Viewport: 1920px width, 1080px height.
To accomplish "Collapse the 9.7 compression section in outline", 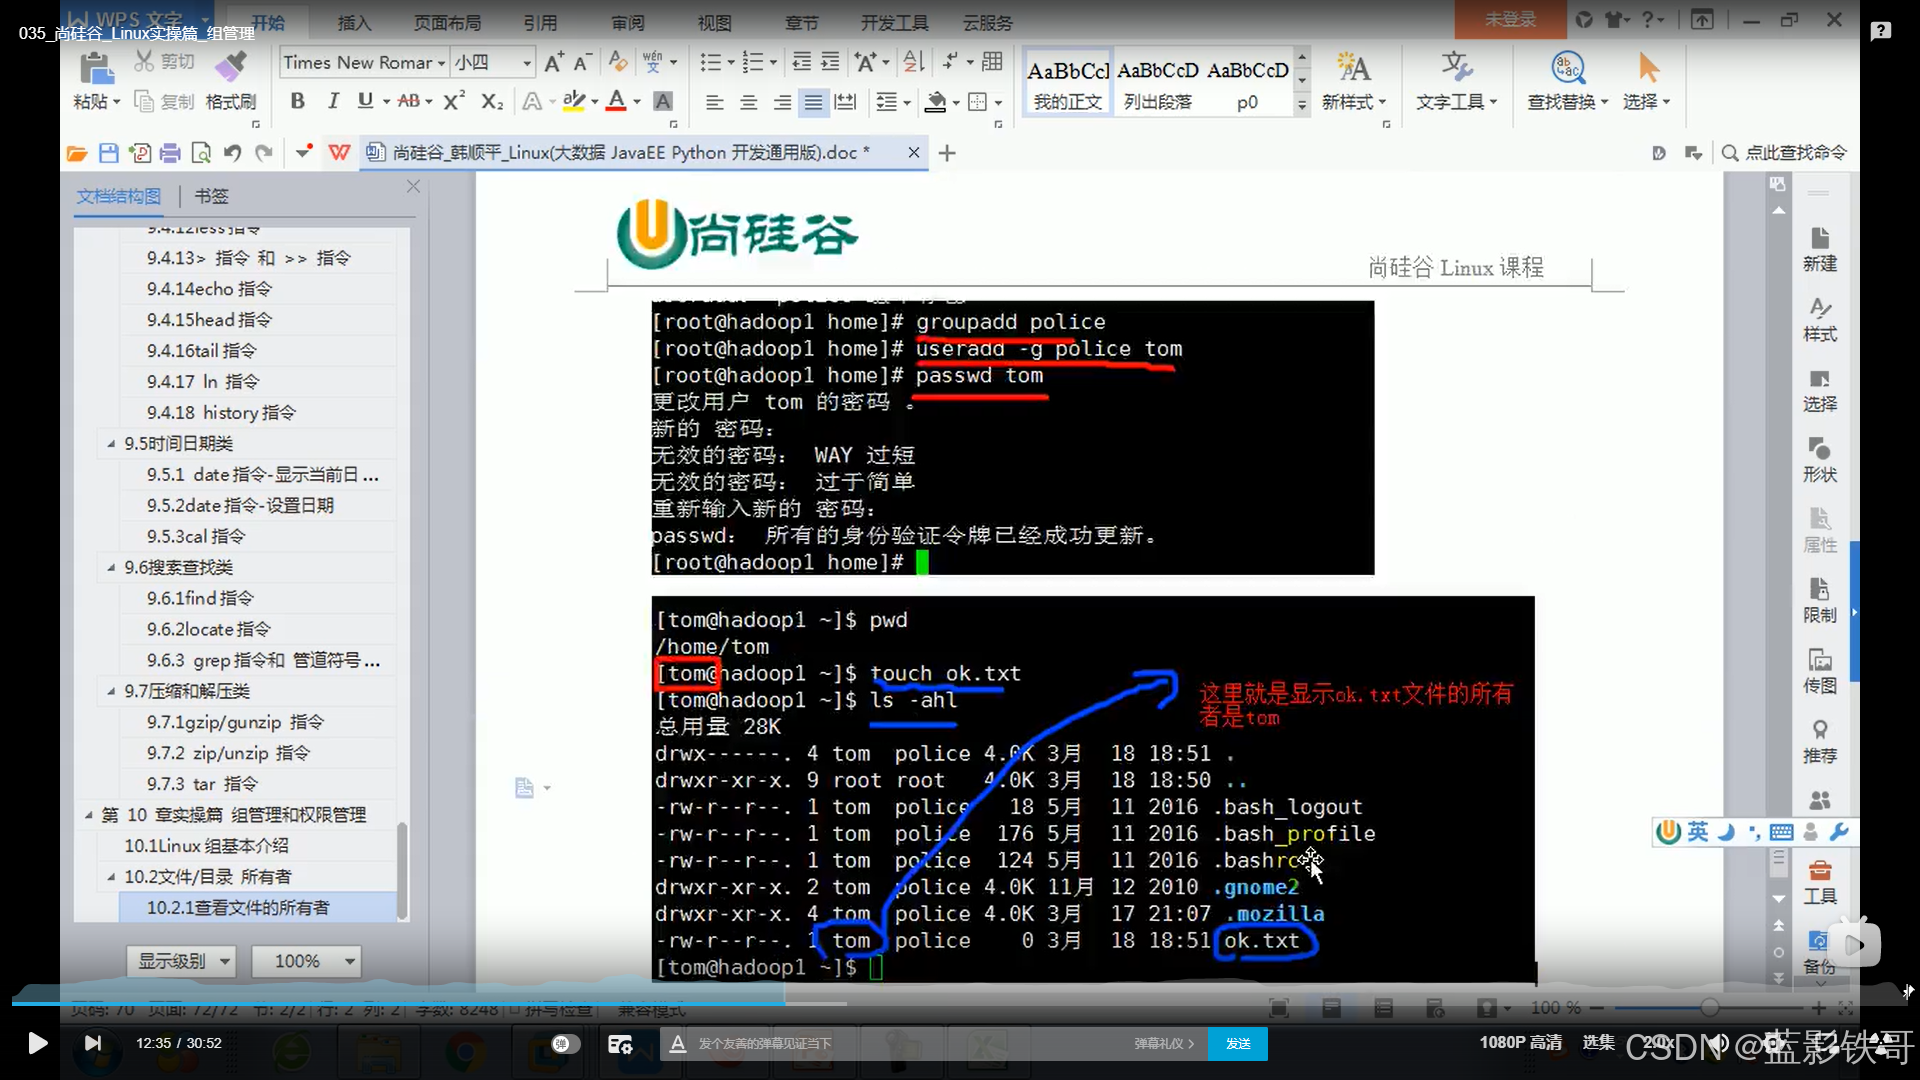I will click(111, 691).
